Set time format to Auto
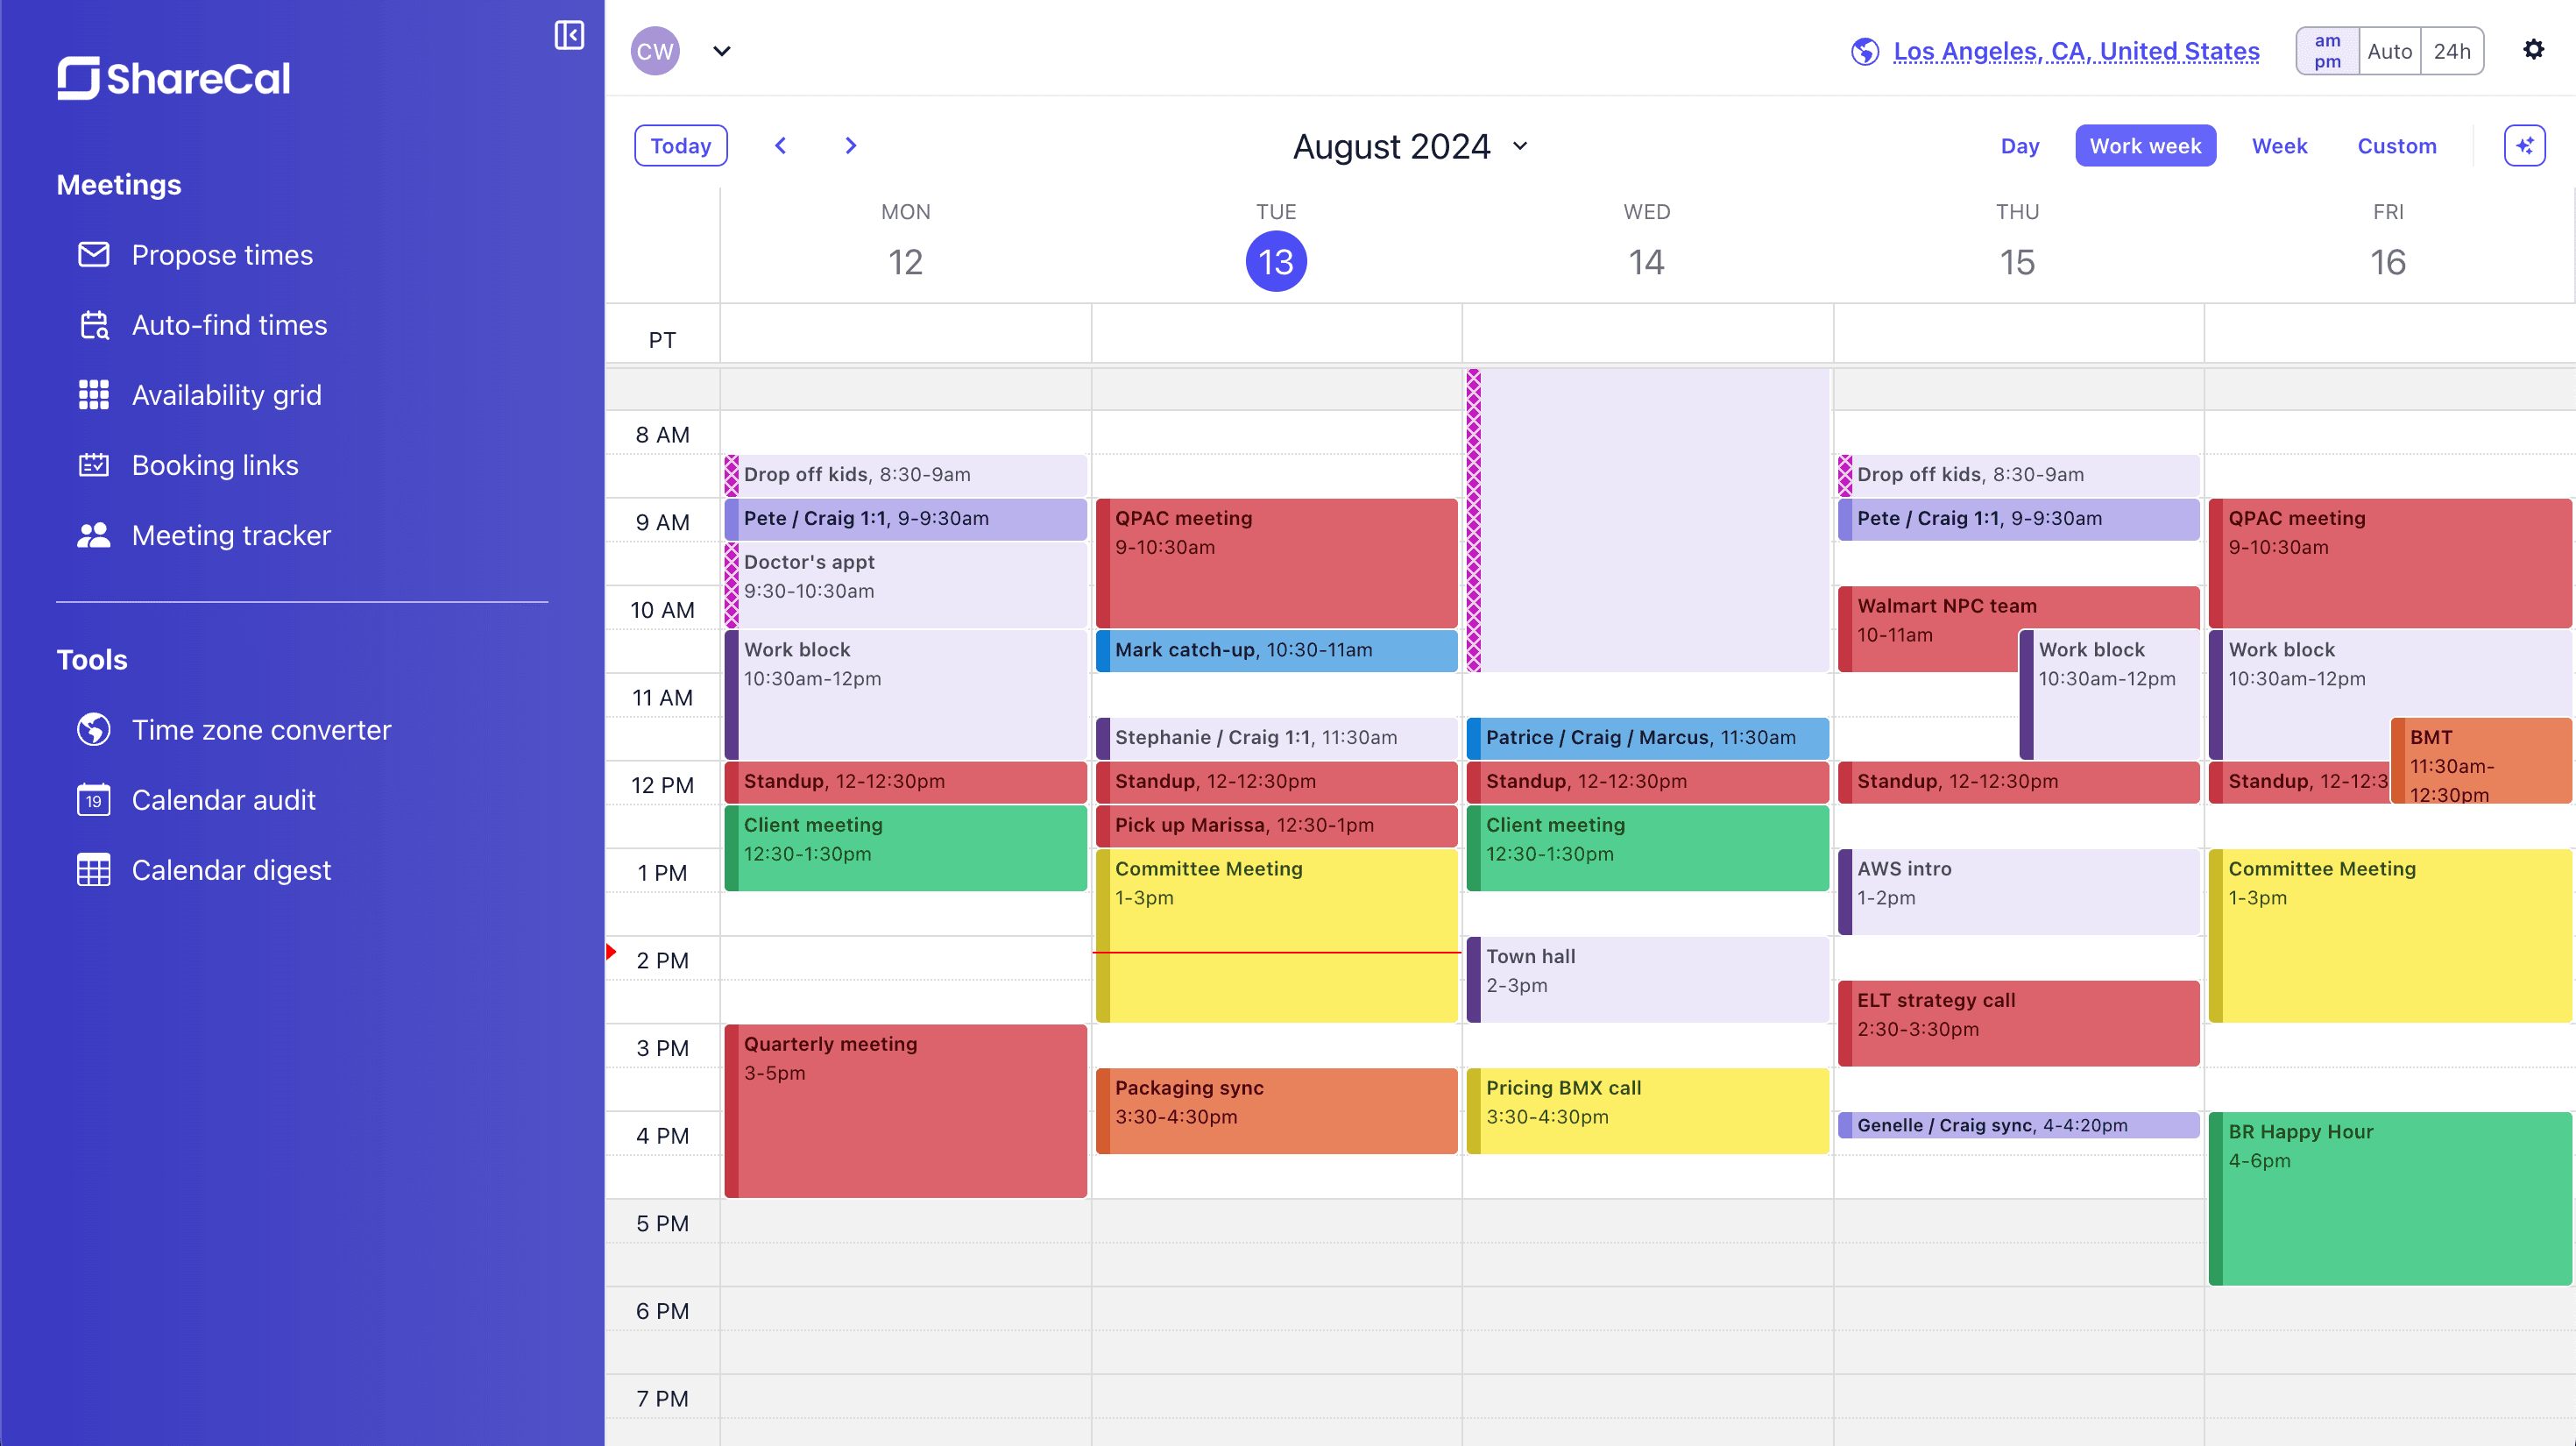The image size is (2576, 1446). tap(2389, 51)
